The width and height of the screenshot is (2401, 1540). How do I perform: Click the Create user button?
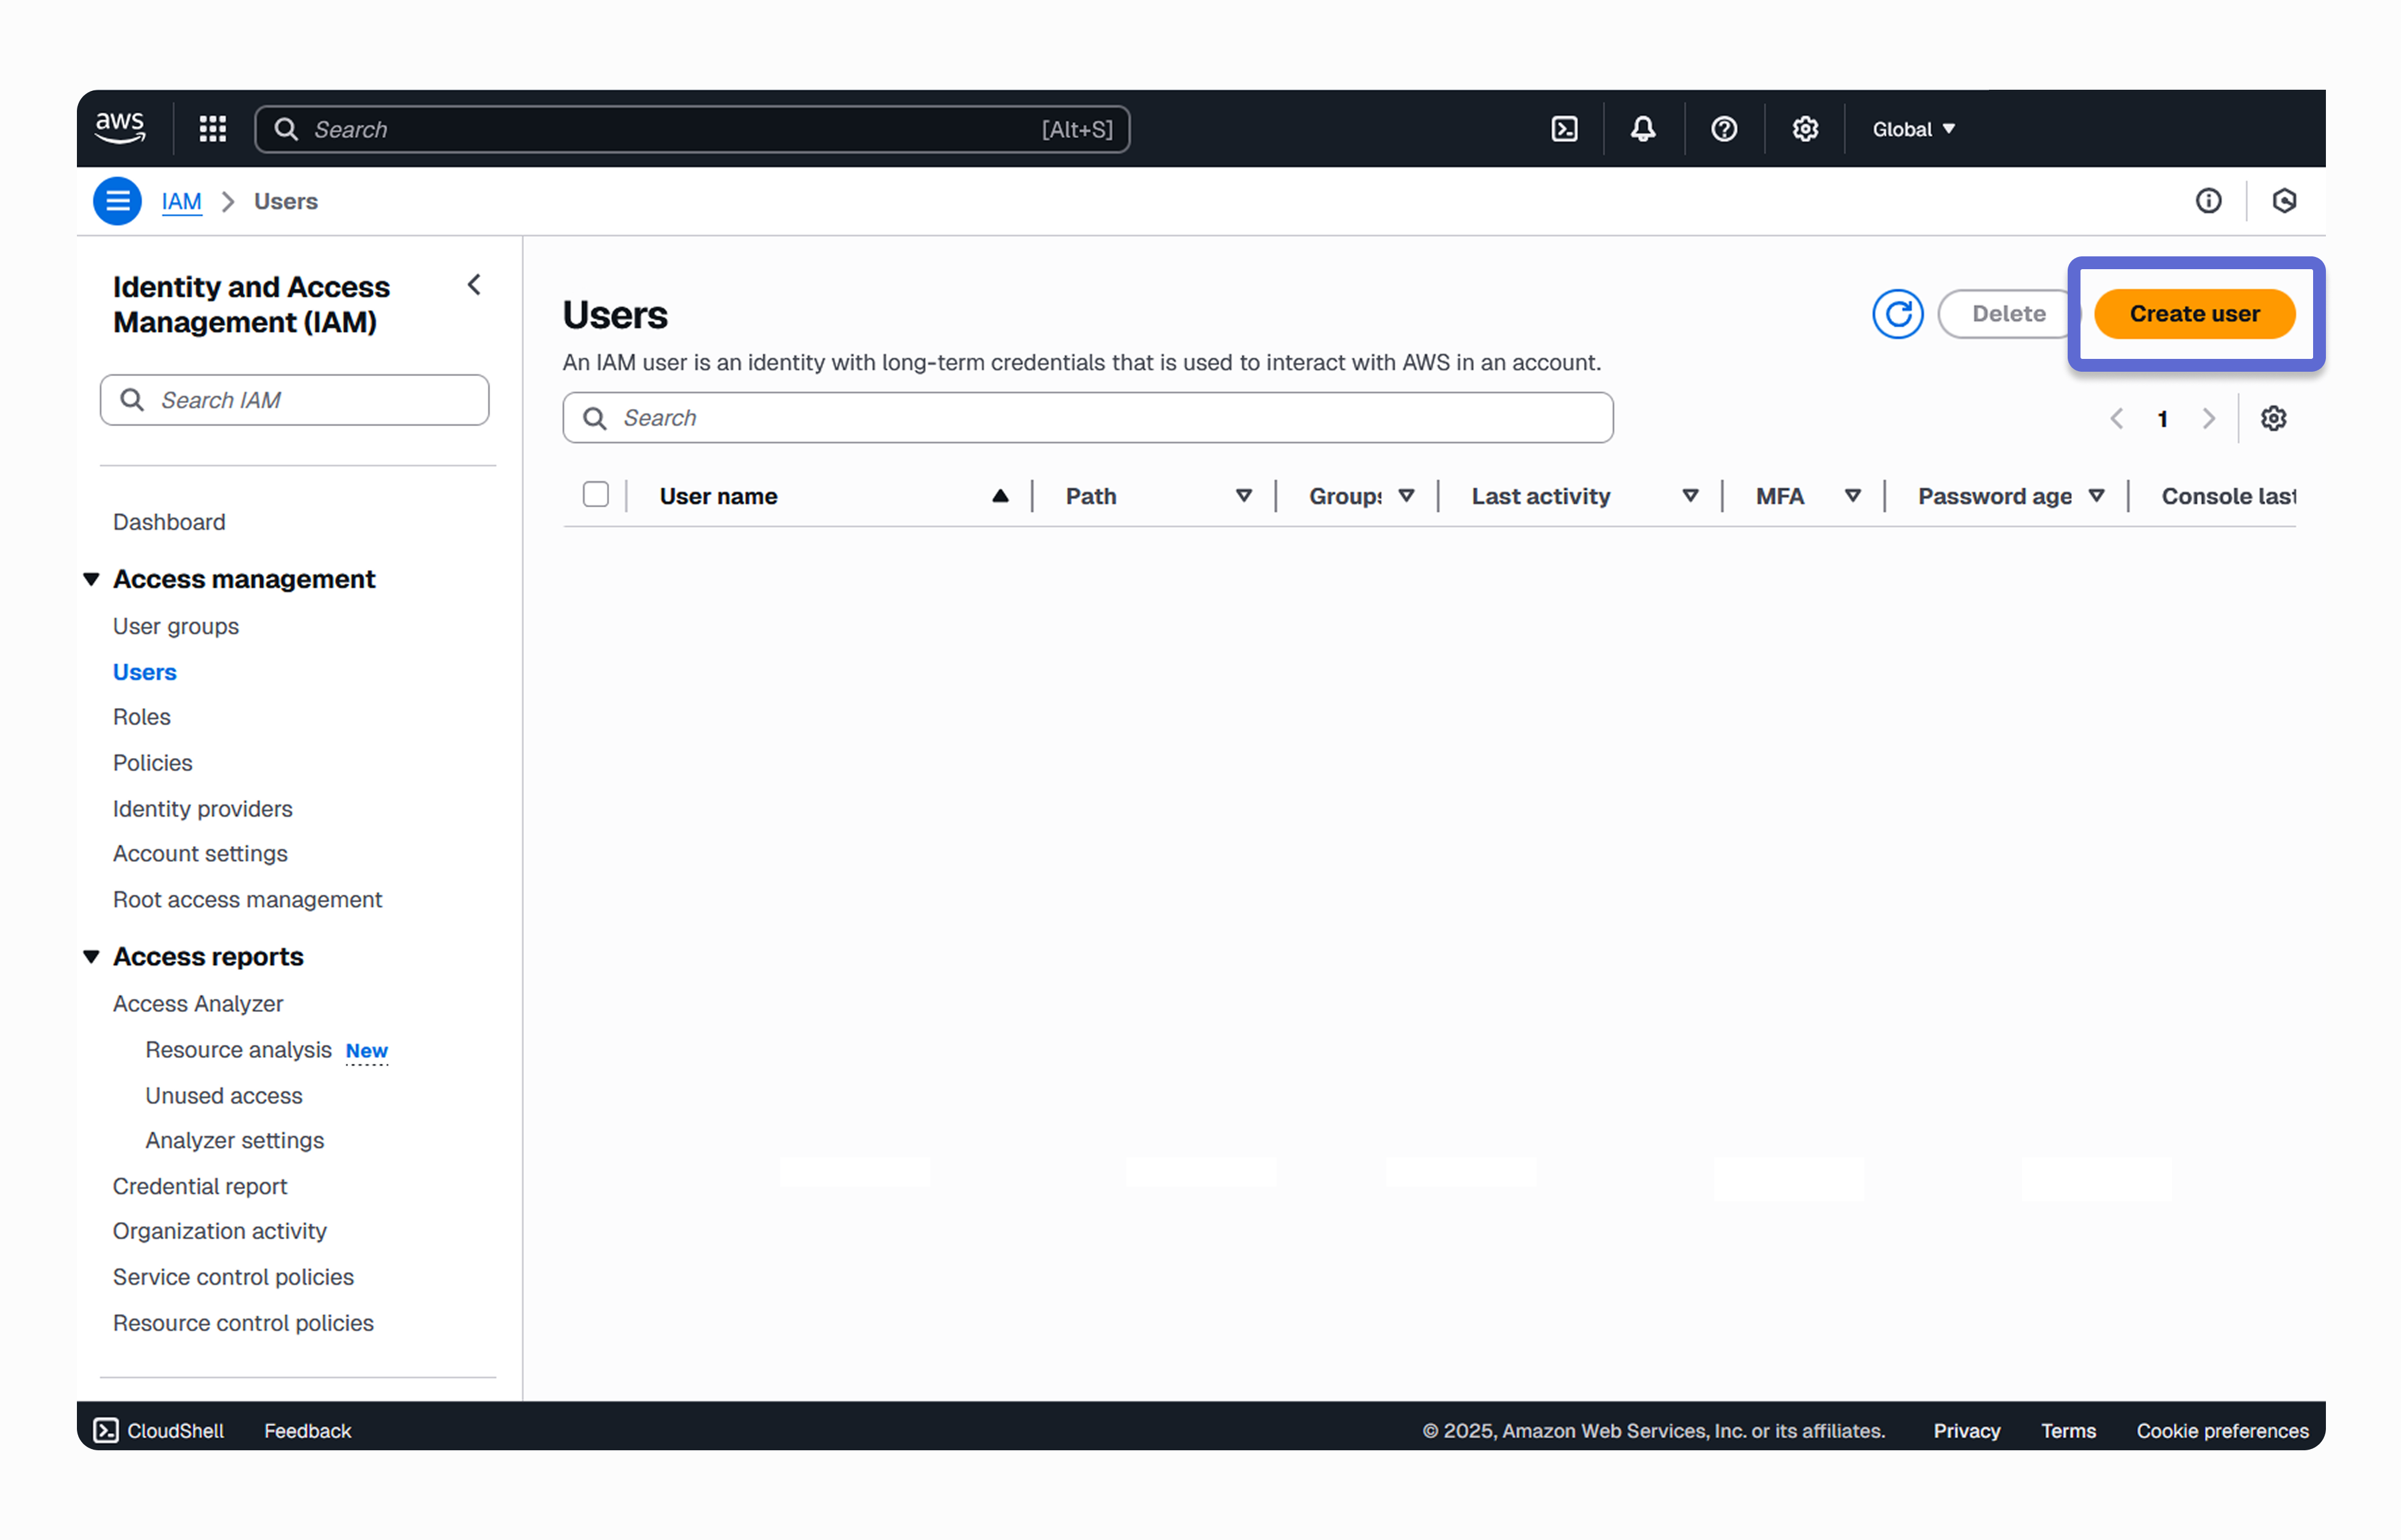click(2194, 314)
